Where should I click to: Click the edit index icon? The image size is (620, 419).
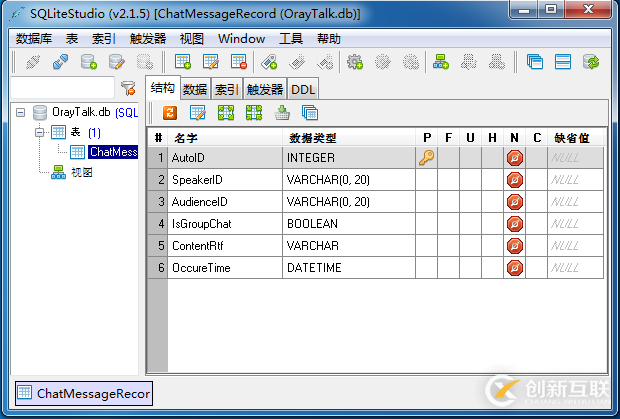click(x=297, y=62)
